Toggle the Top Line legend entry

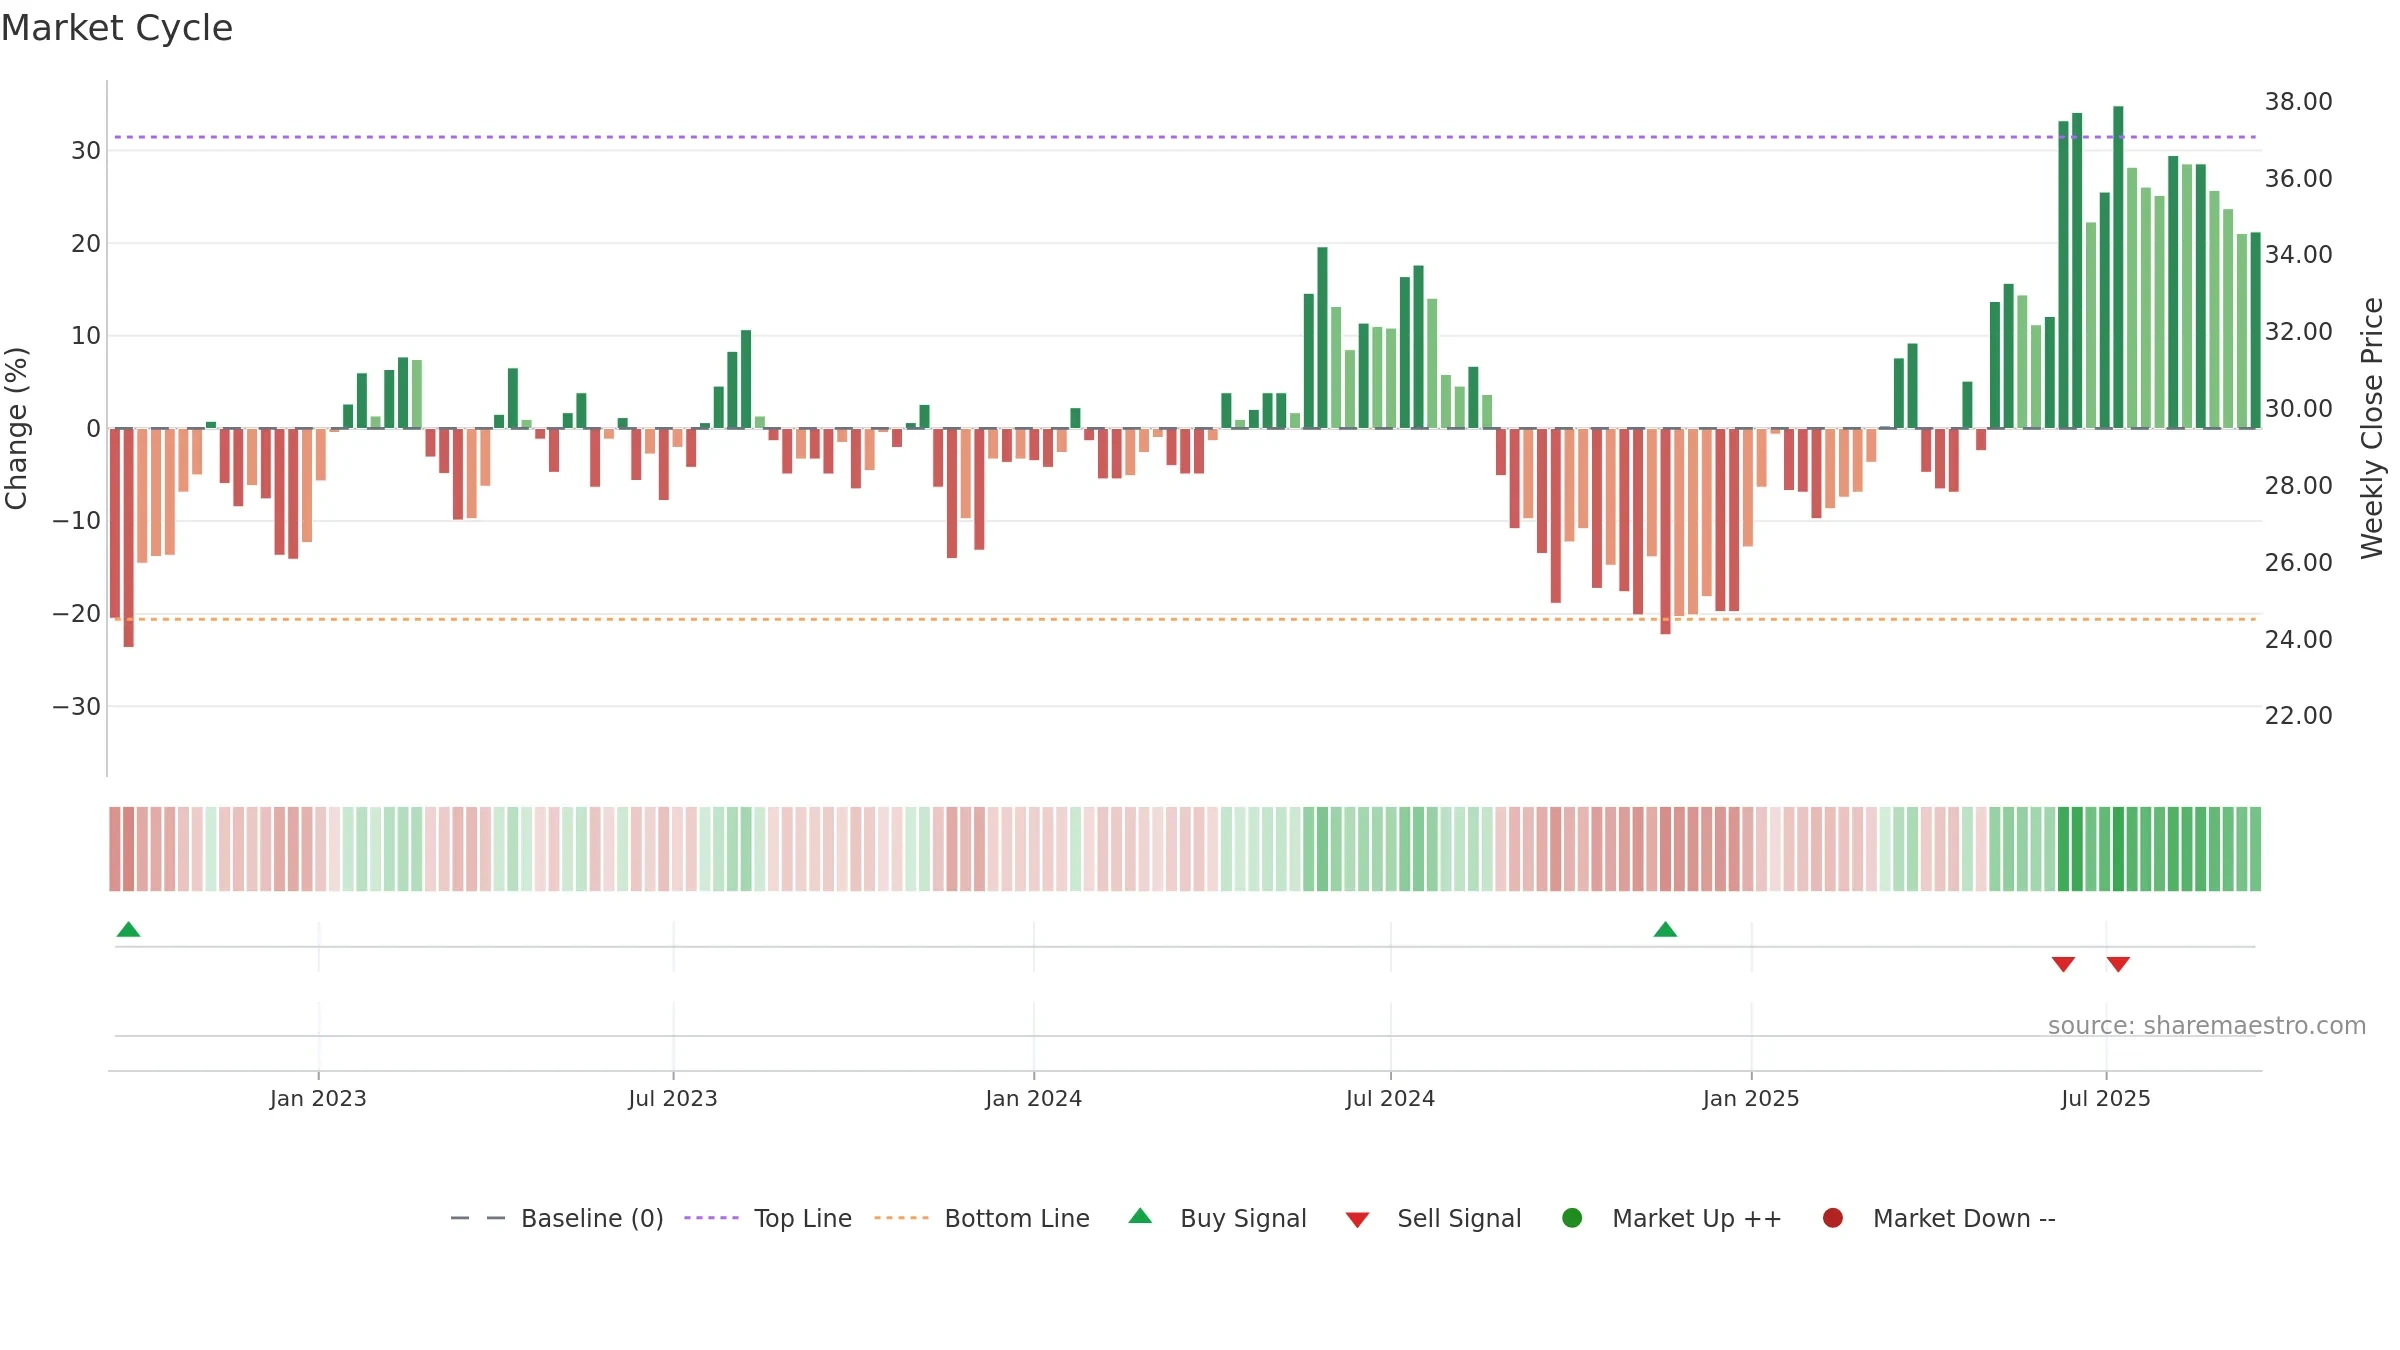(x=768, y=1218)
